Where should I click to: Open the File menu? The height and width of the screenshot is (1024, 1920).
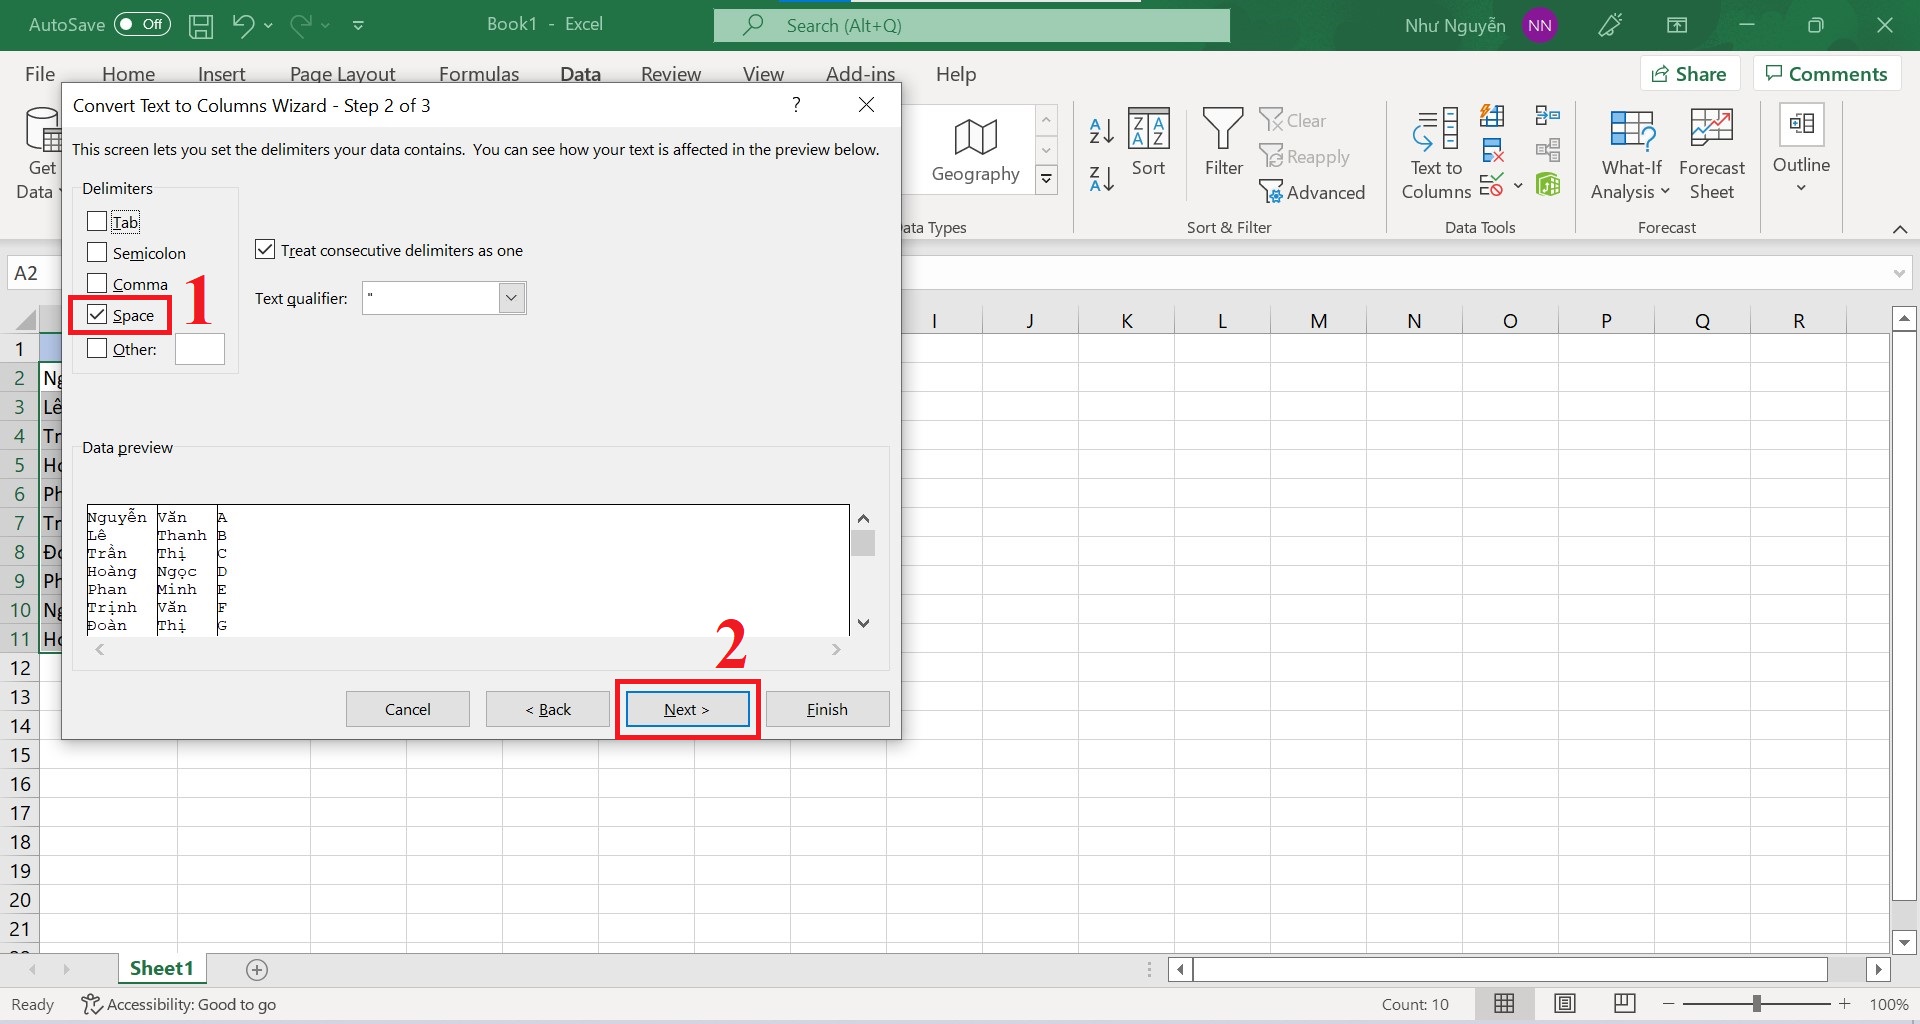tap(40, 74)
